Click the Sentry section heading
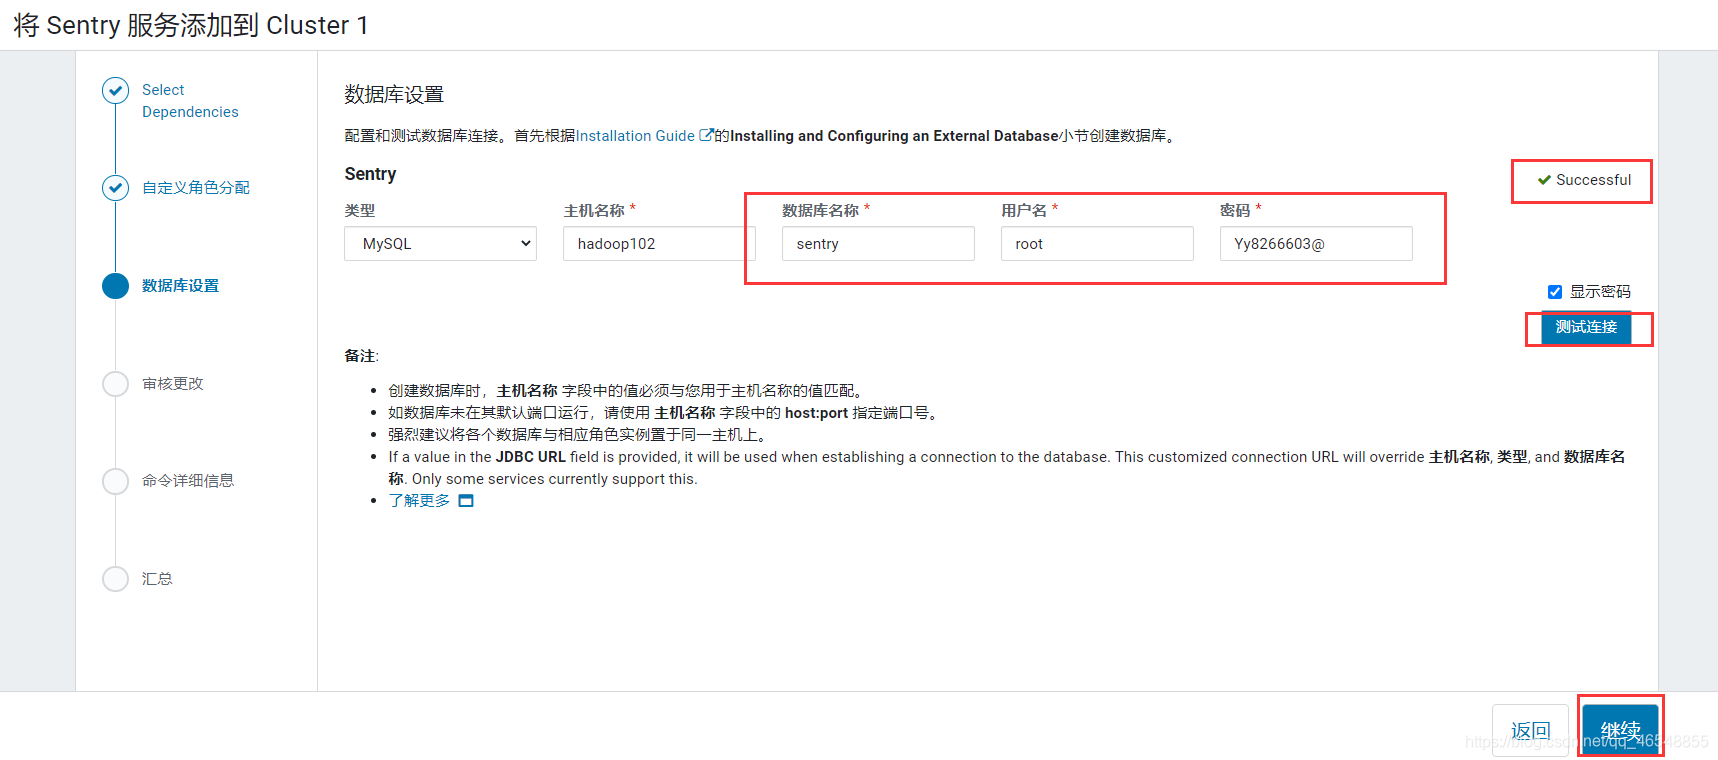 [370, 174]
